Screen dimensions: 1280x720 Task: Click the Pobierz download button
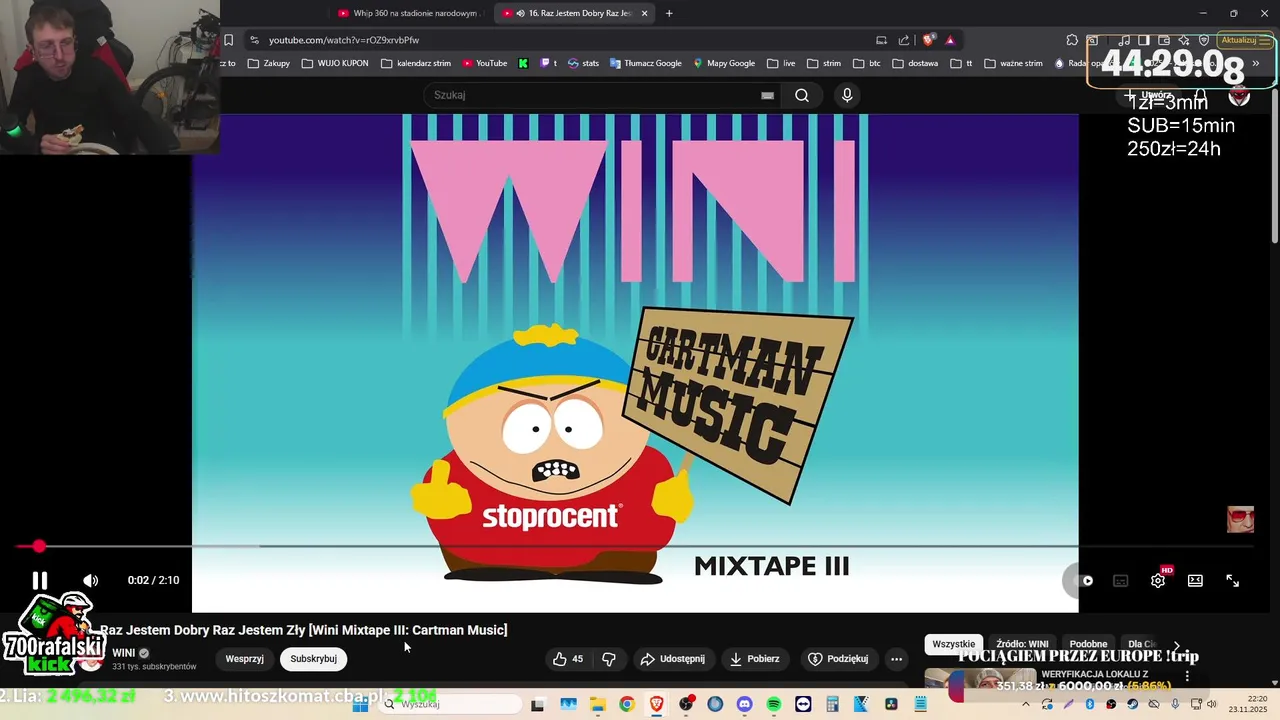(754, 659)
